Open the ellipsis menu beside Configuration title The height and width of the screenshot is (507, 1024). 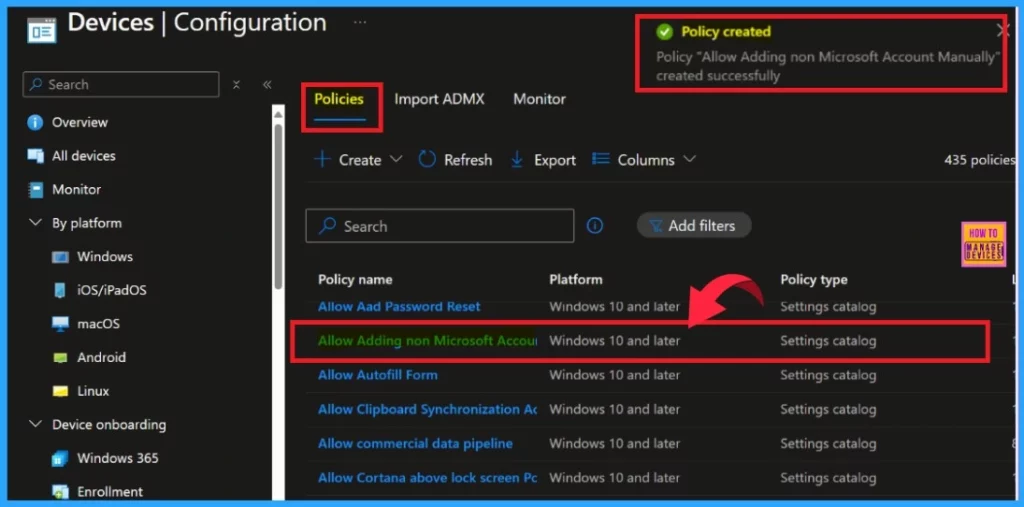(360, 22)
